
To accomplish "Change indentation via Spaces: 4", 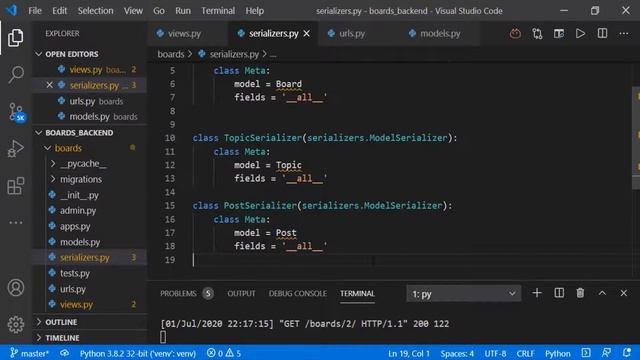I will coord(457,353).
